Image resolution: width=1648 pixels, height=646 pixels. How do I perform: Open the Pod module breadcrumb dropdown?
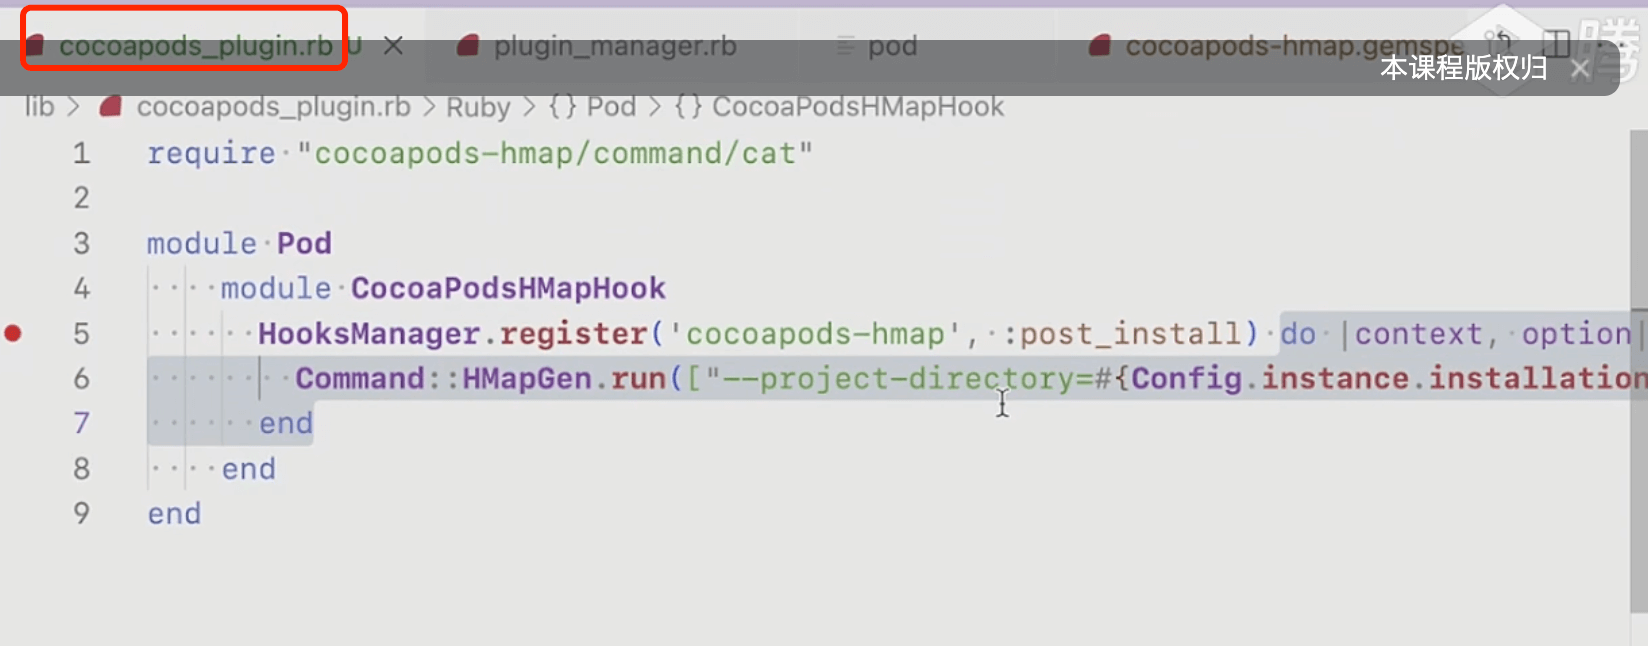pyautogui.click(x=610, y=107)
